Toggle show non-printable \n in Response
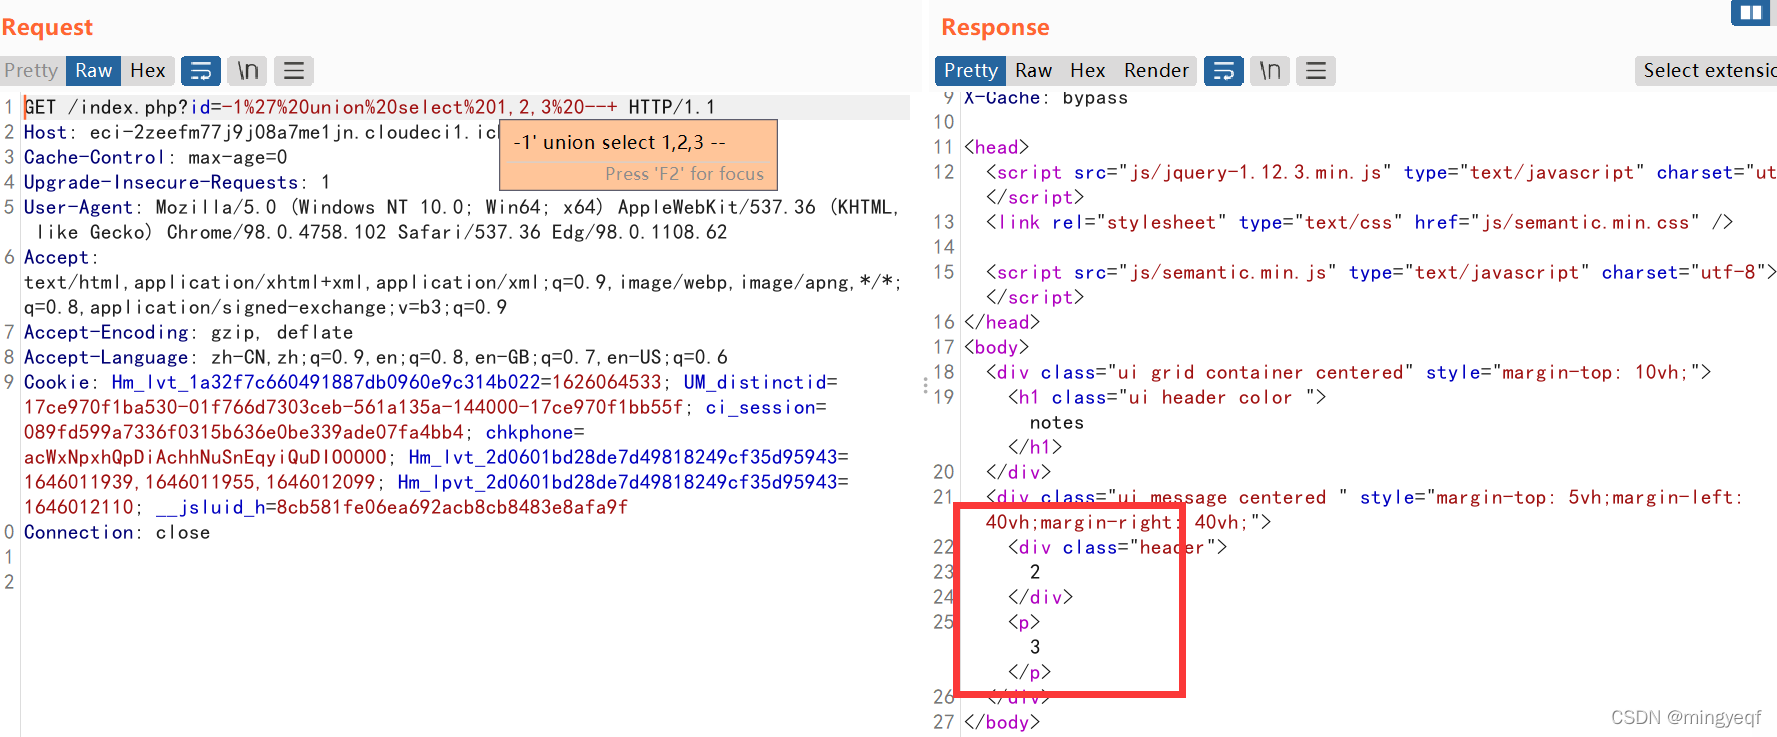This screenshot has height=737, width=1777. (1270, 71)
